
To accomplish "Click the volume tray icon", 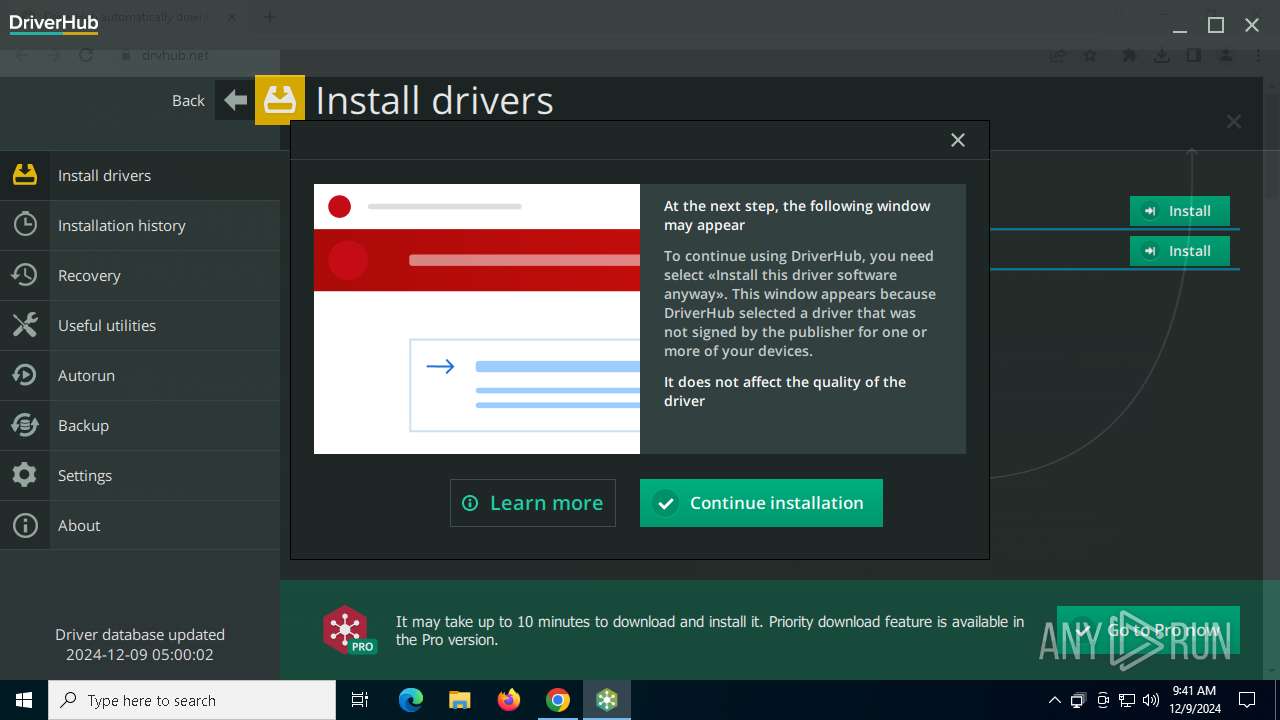I will [x=1151, y=700].
